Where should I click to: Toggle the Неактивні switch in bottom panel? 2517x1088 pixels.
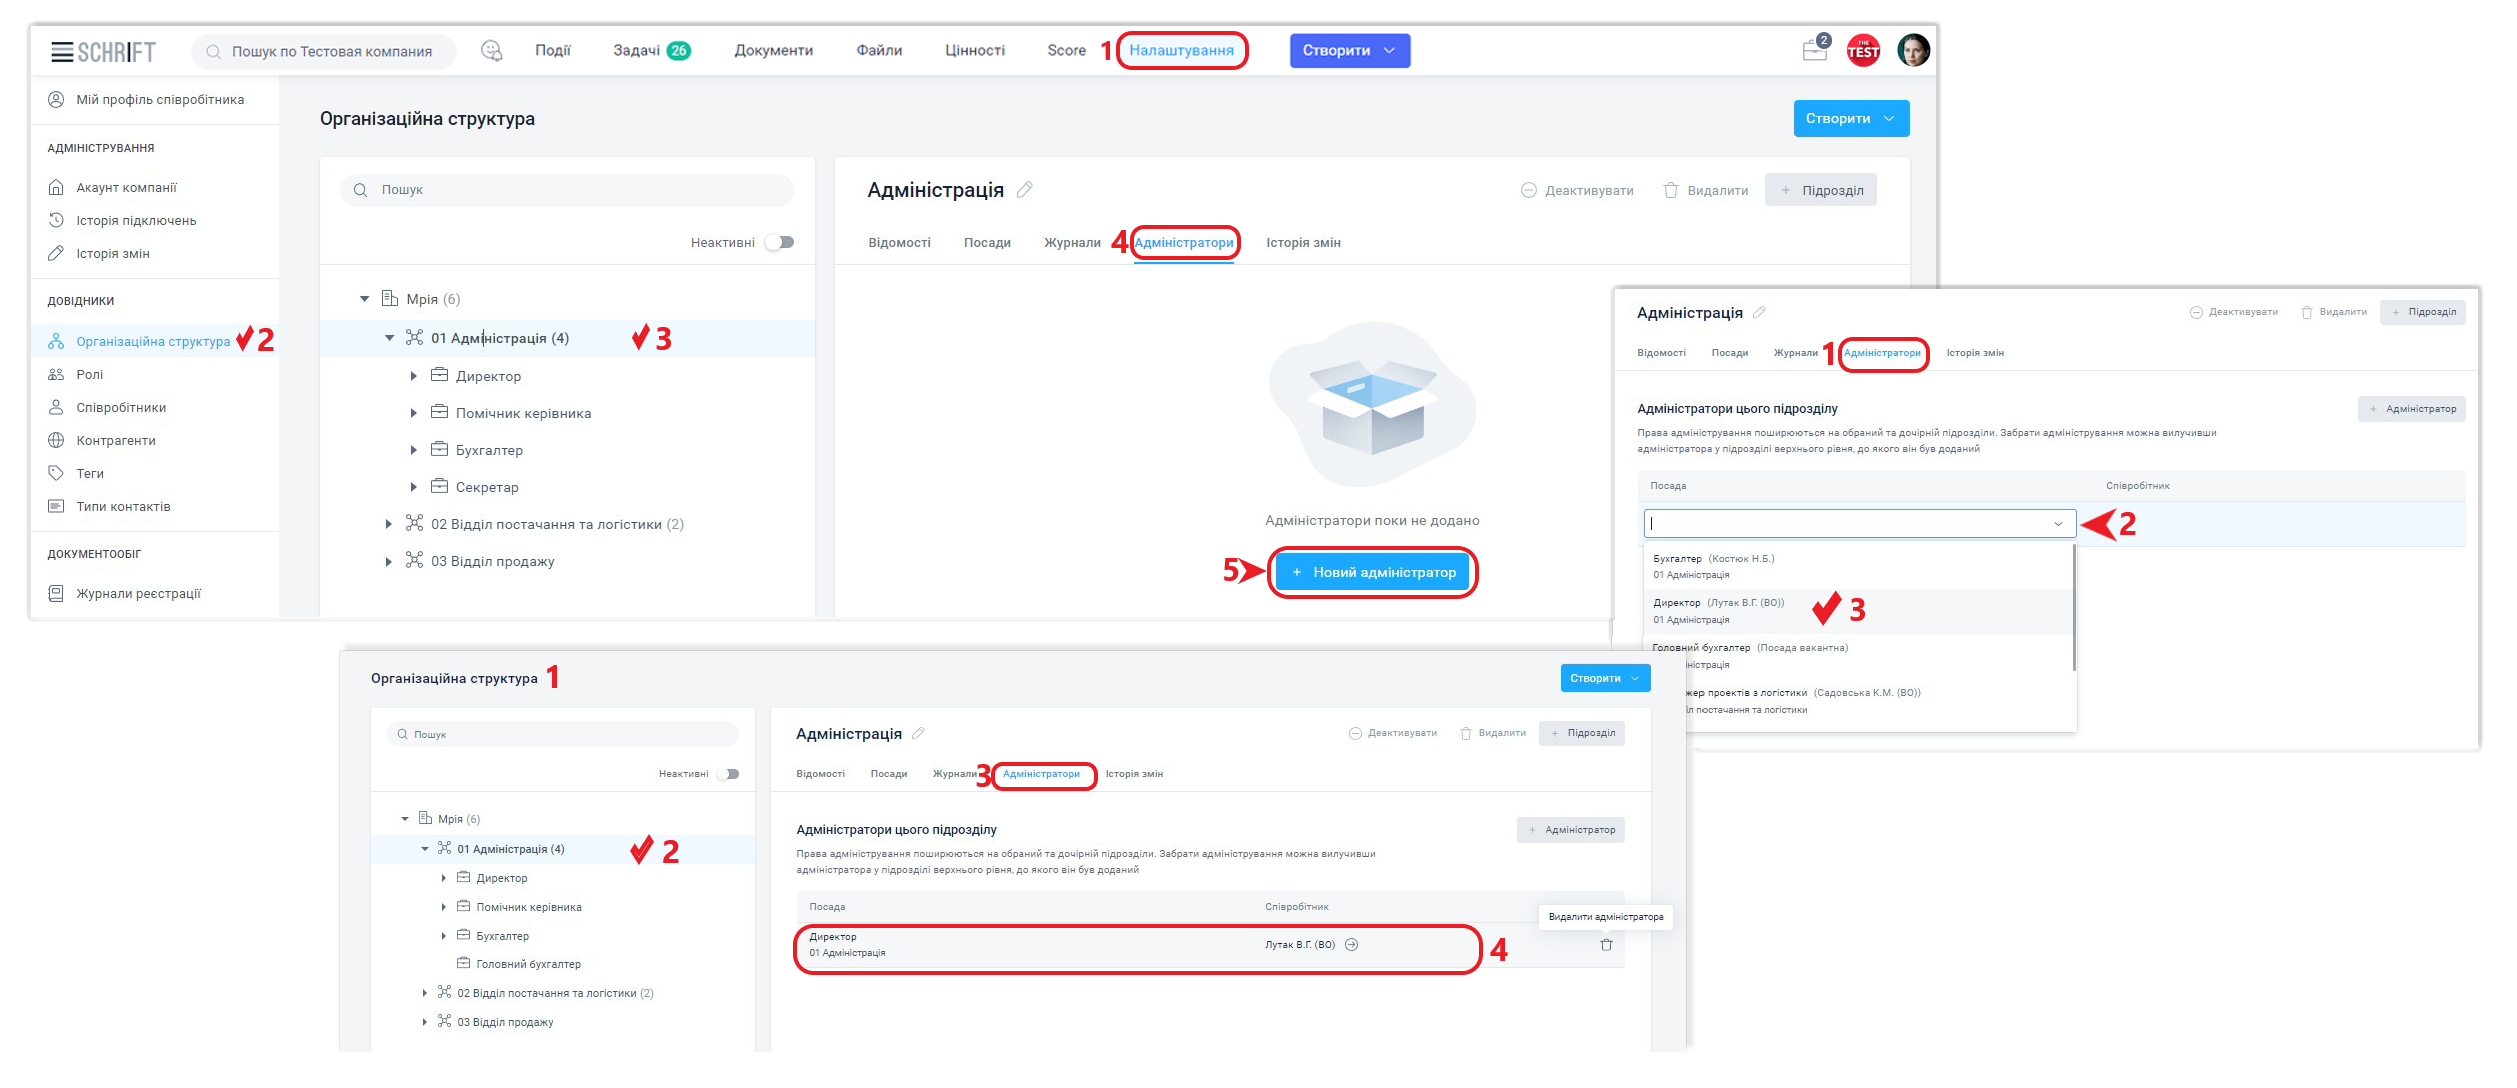pos(729,774)
